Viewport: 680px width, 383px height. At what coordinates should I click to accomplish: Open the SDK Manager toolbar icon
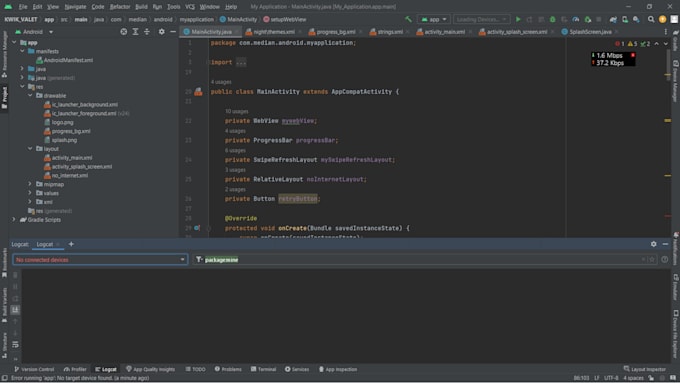[x=636, y=19]
